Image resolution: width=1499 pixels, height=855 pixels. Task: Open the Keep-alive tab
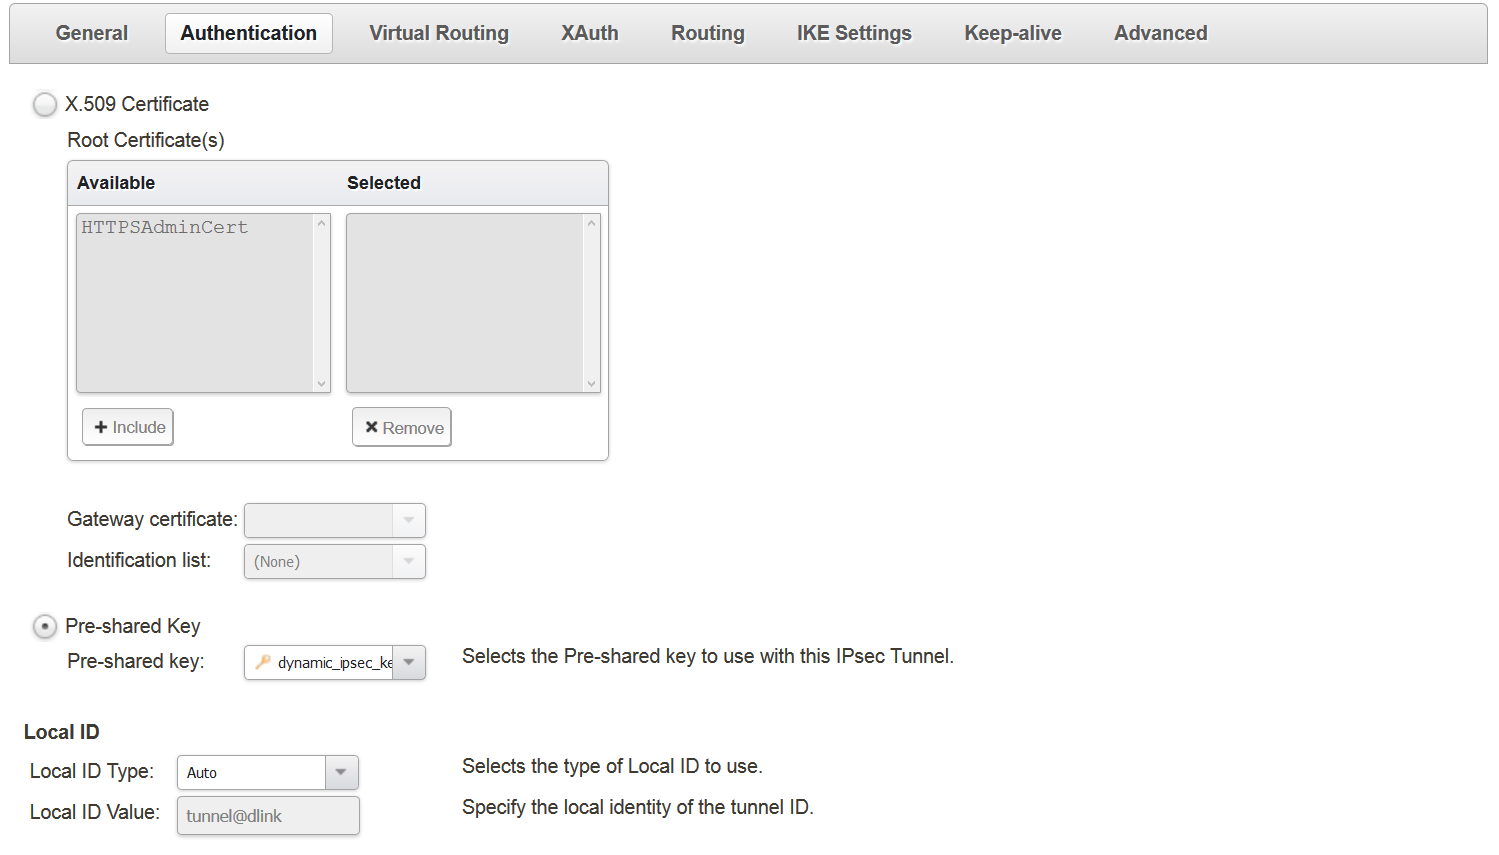(x=1013, y=33)
